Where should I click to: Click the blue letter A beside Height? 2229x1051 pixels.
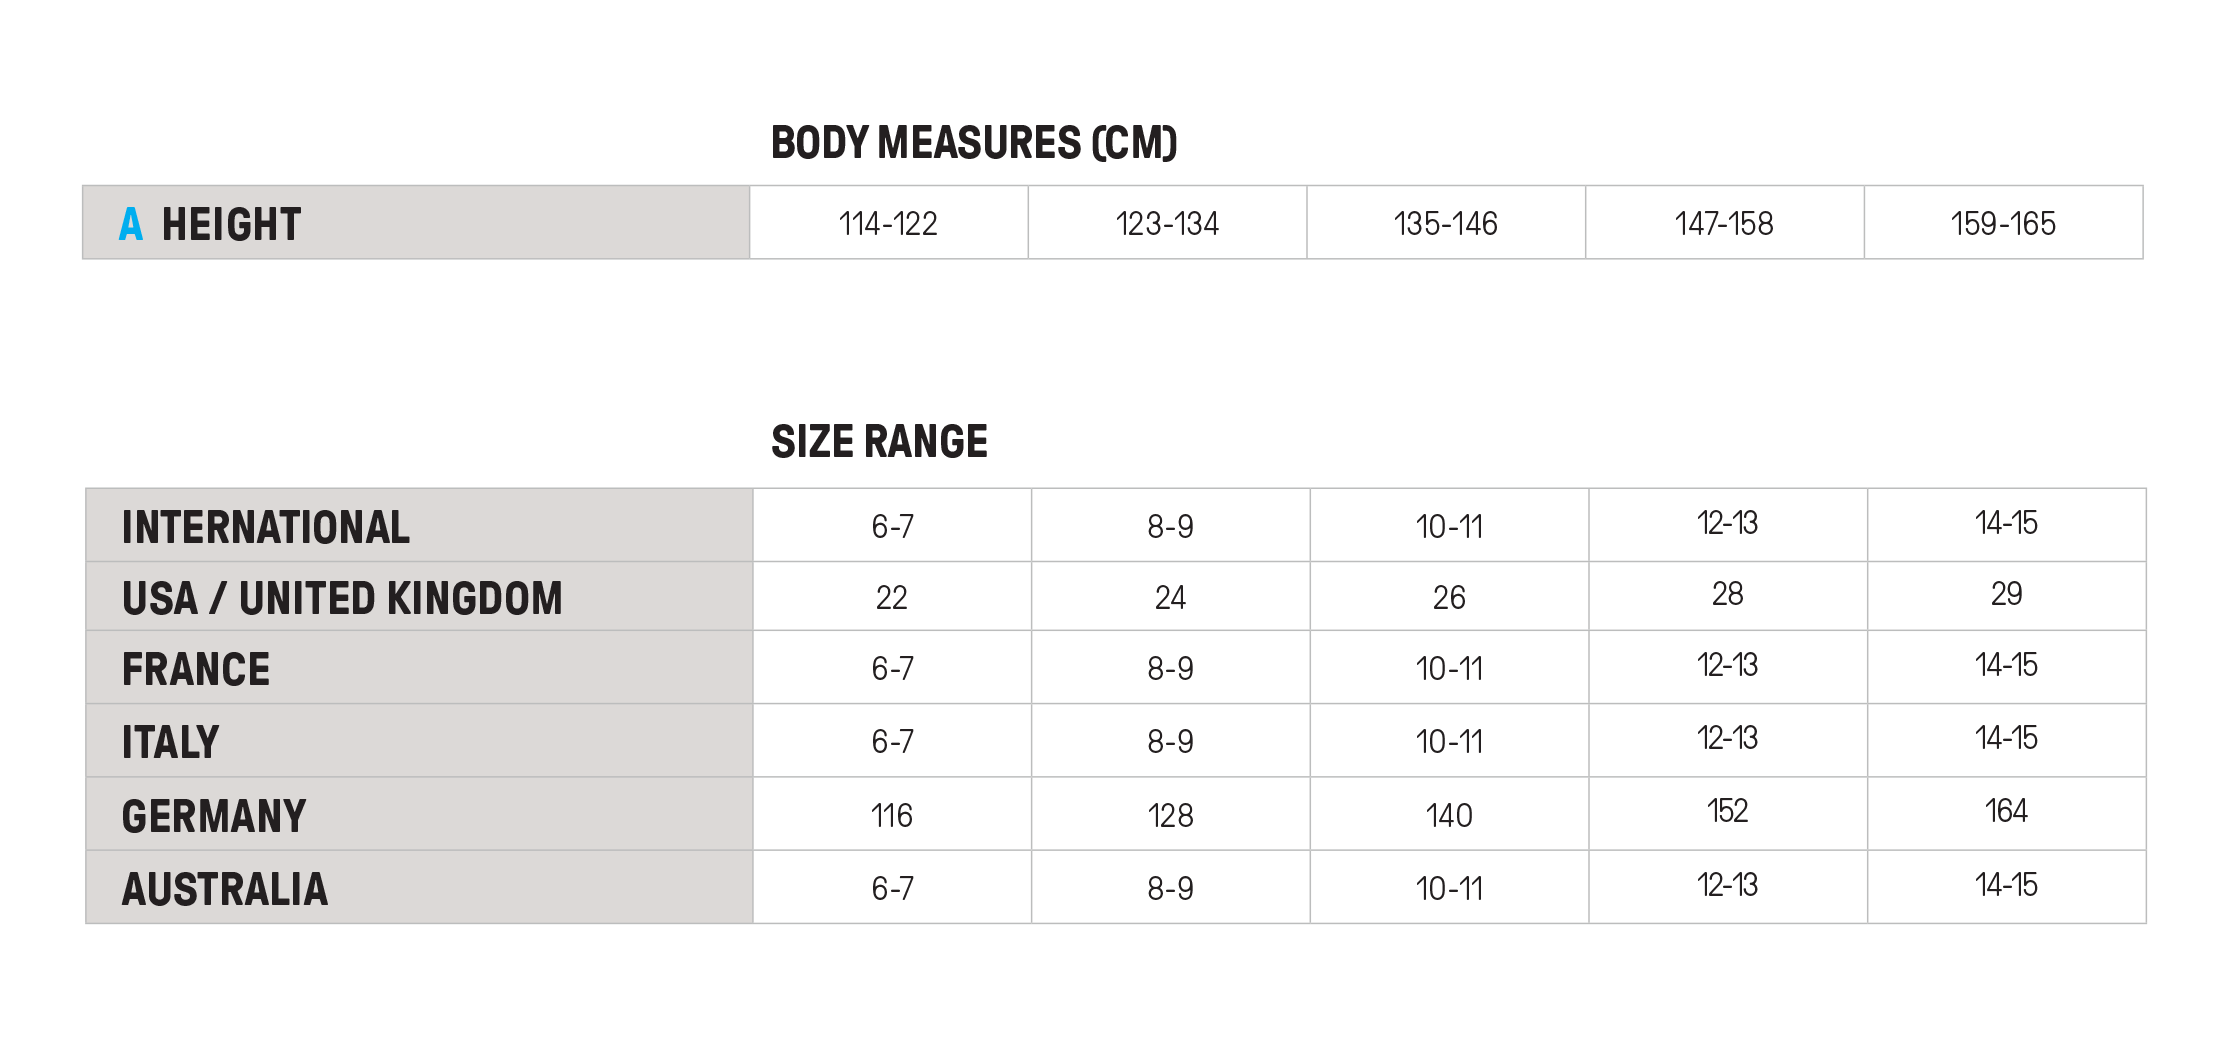coord(131,224)
